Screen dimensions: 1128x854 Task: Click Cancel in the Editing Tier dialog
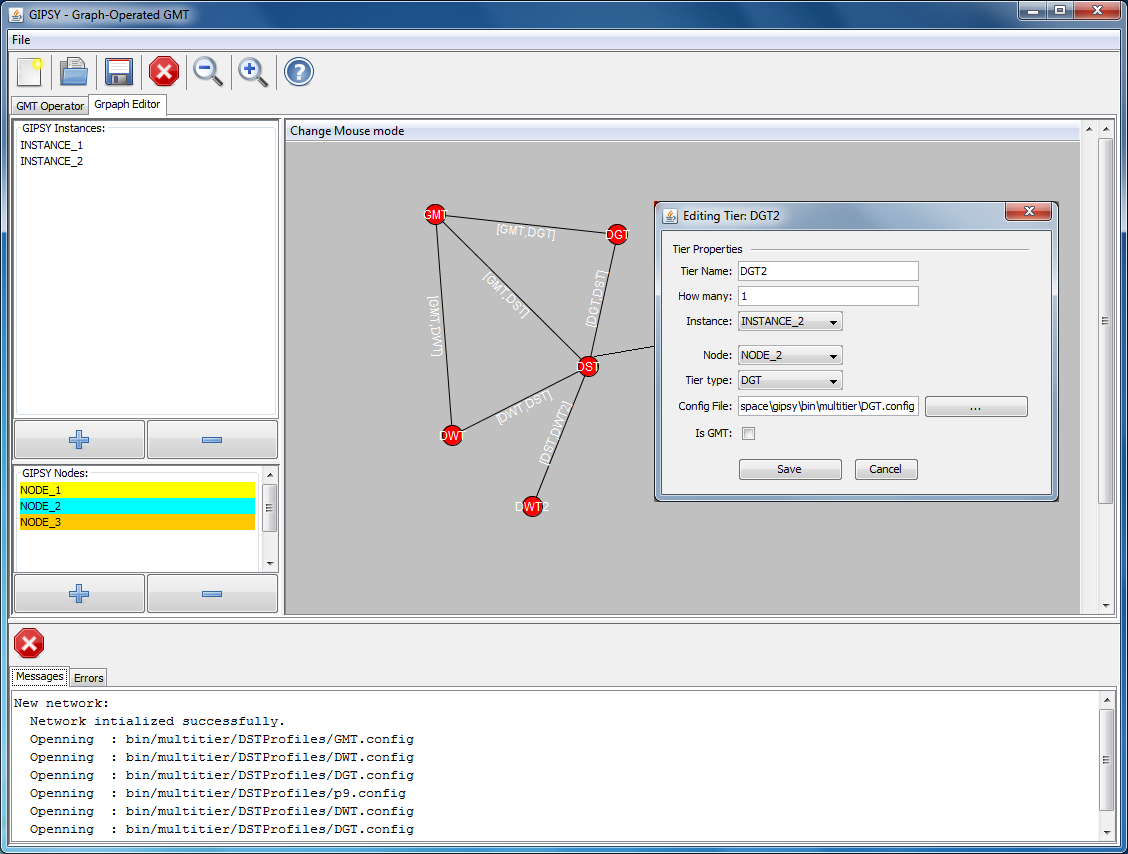point(885,469)
